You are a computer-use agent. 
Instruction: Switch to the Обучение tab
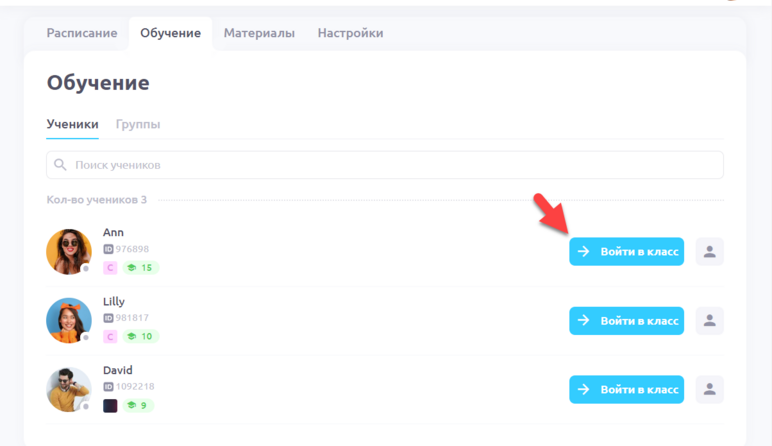point(170,33)
